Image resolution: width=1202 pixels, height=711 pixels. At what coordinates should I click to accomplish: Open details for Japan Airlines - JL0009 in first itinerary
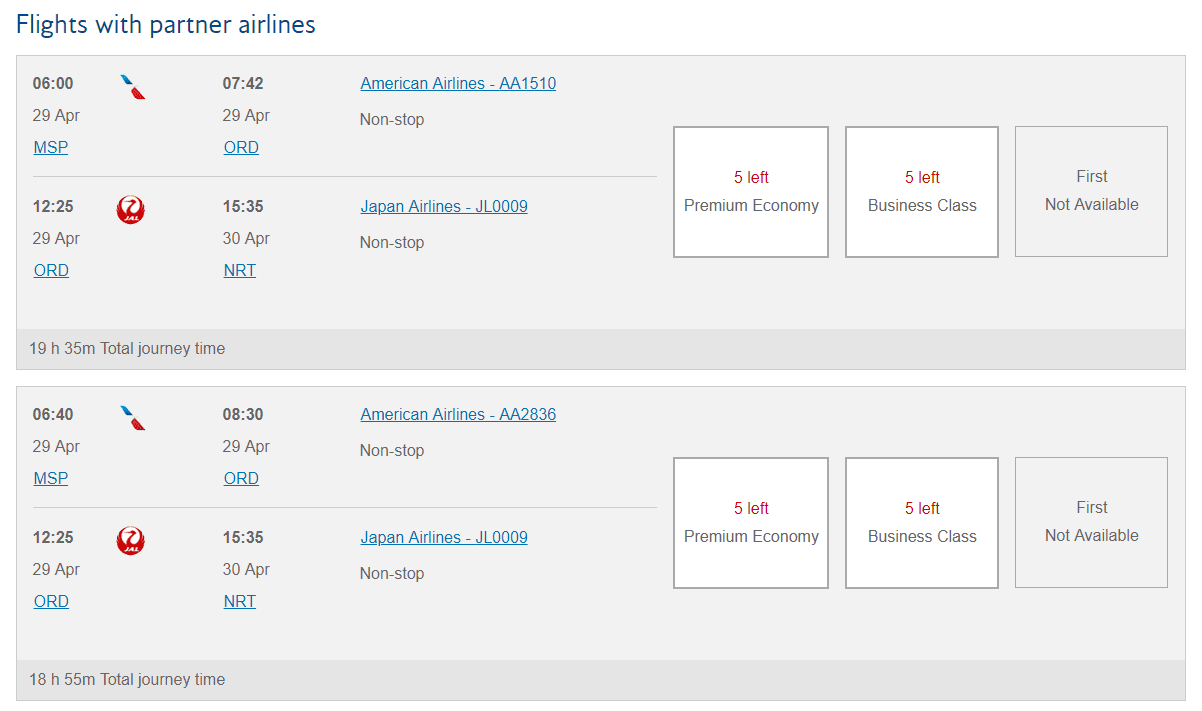coord(443,206)
